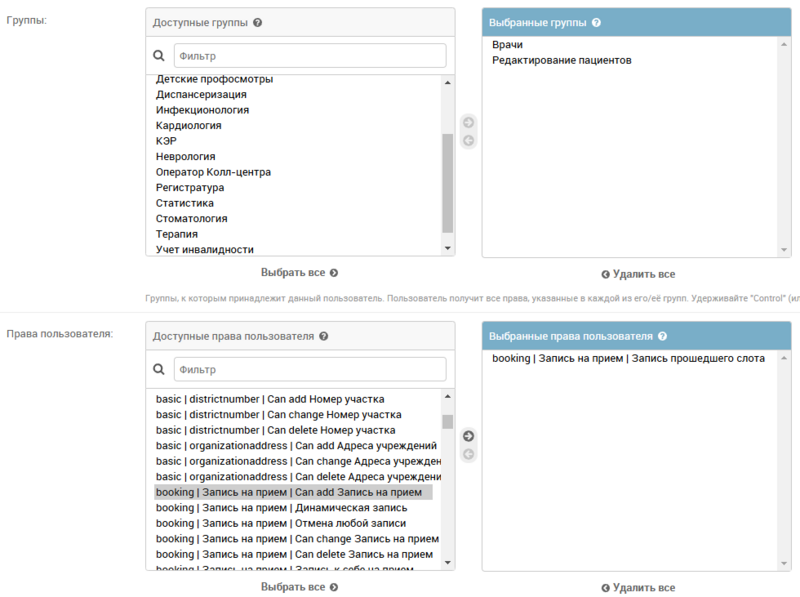
Task: Select Динамическая запись permission
Action: (282, 508)
